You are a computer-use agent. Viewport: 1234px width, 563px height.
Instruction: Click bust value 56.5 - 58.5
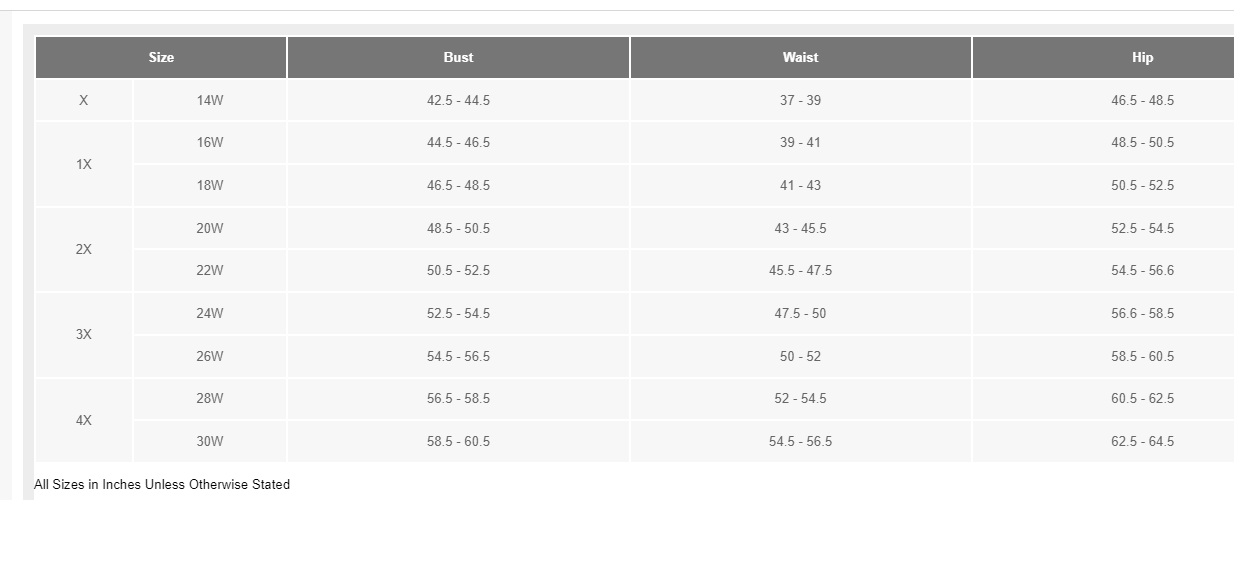coord(458,398)
